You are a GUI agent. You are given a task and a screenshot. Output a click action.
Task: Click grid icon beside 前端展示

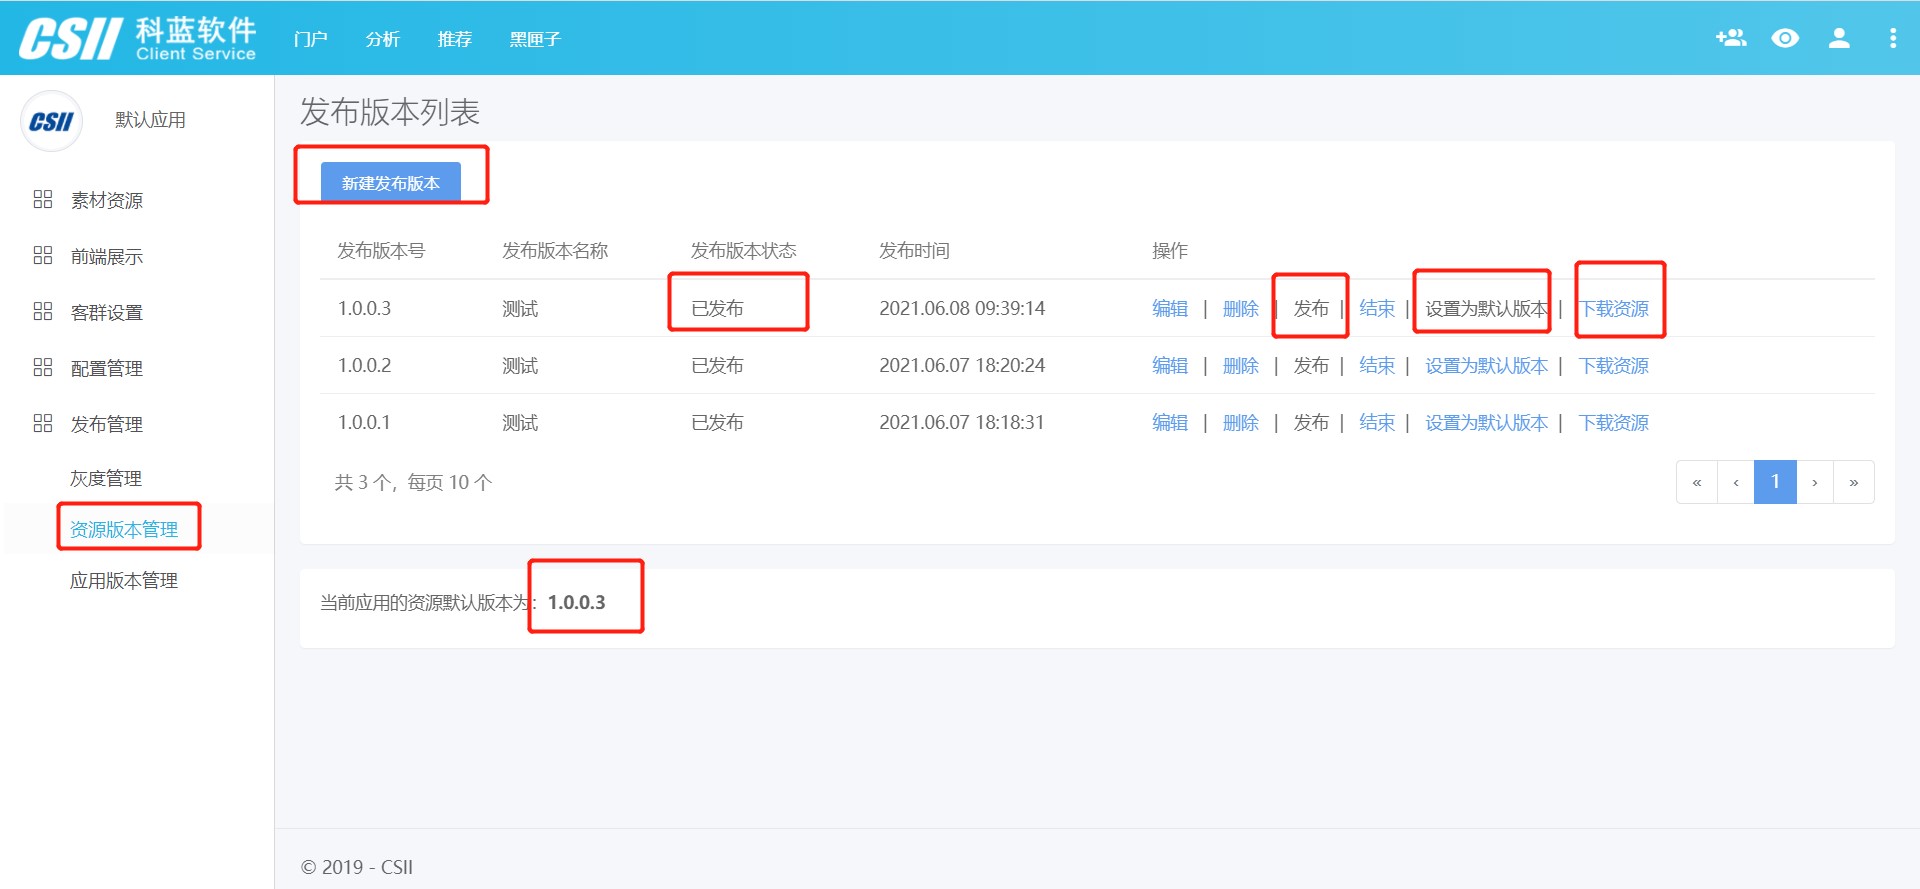coord(43,255)
